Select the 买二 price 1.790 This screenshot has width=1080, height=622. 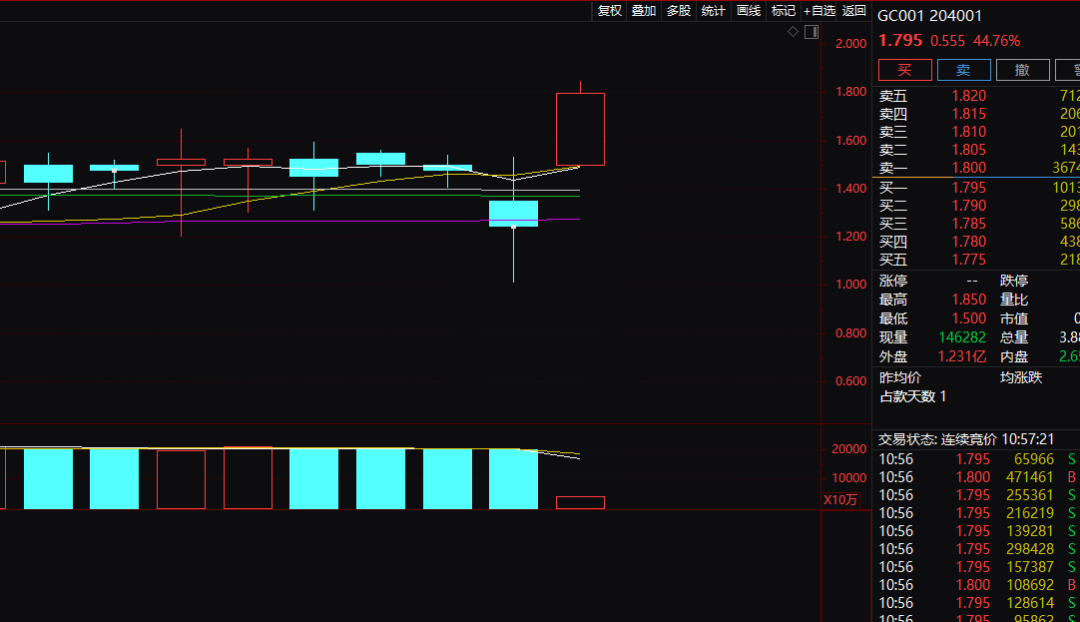(x=968, y=205)
